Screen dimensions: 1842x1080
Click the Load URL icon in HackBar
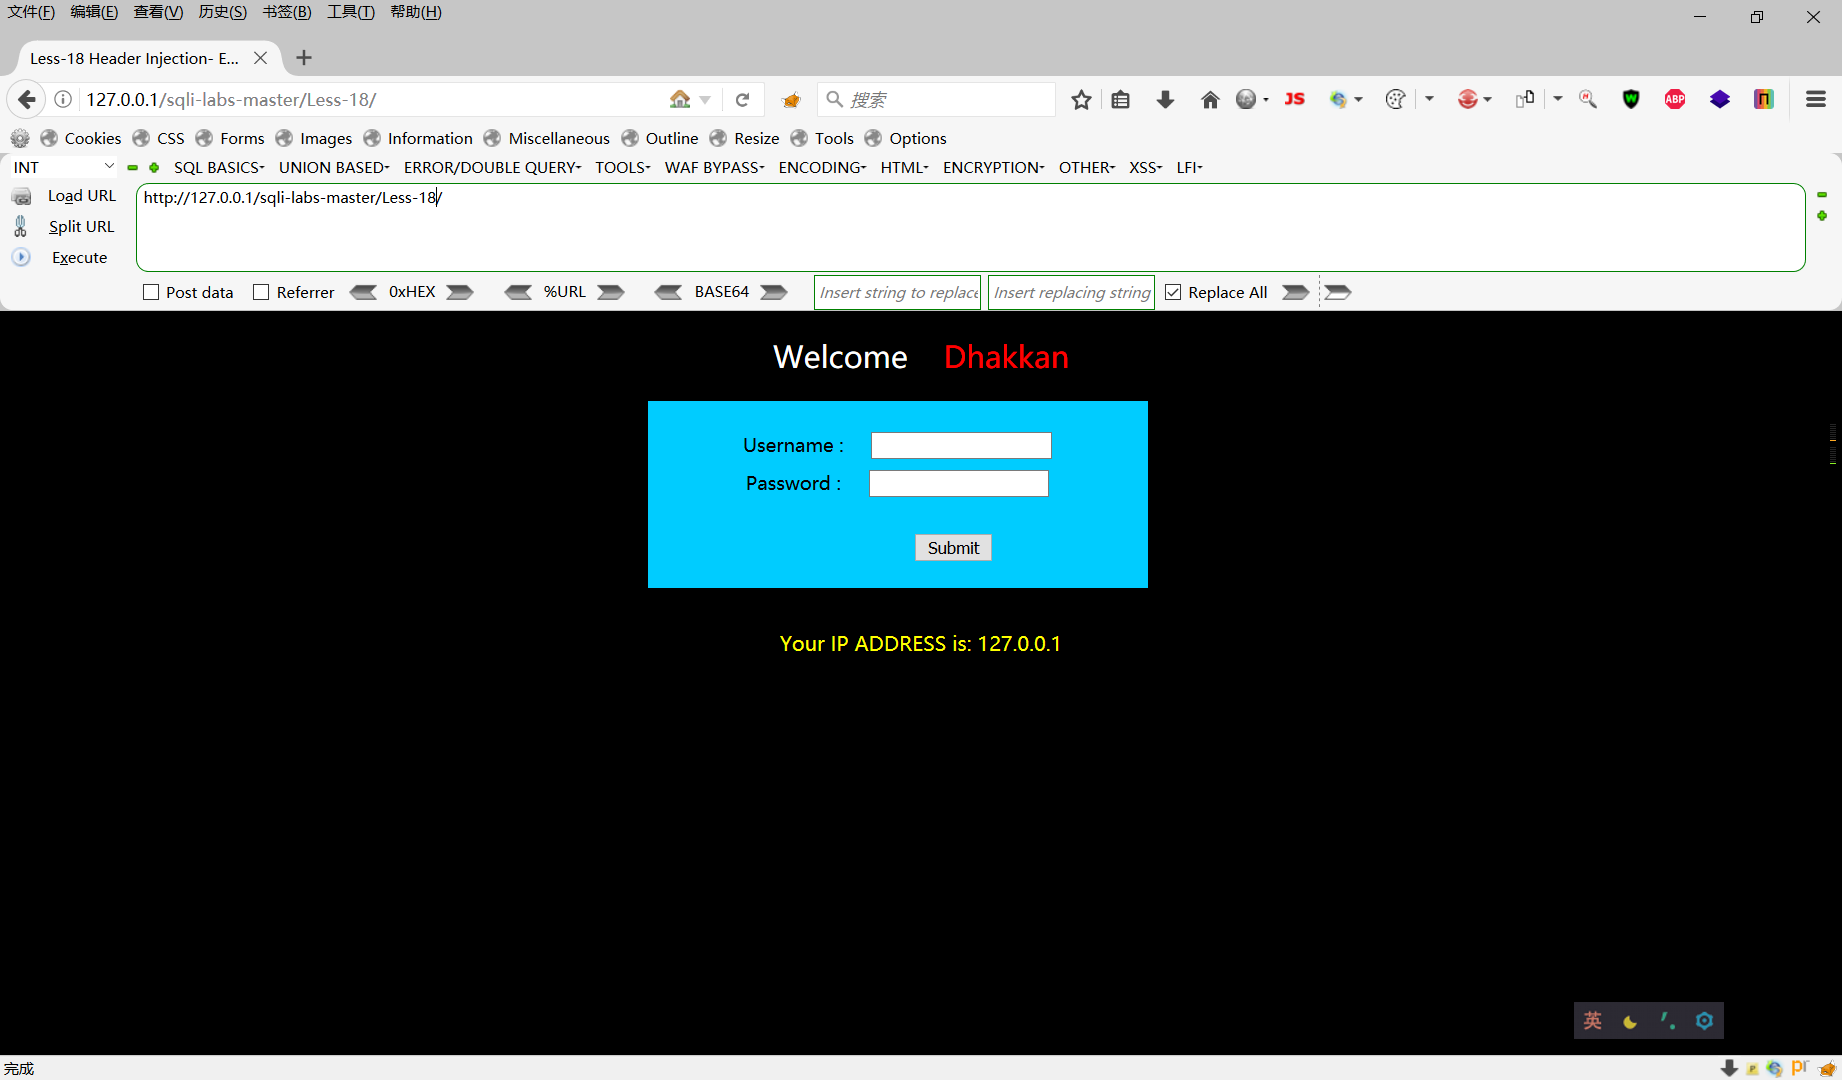tap(22, 196)
